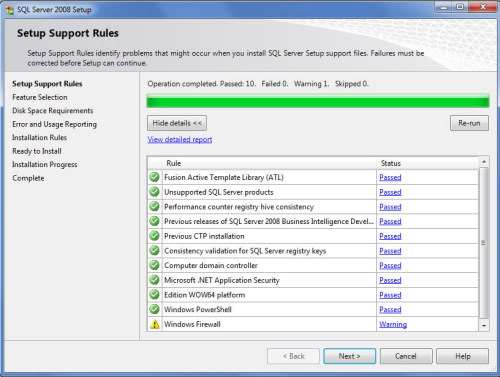Click the Unsupported SQL Server products rule name

[219, 192]
